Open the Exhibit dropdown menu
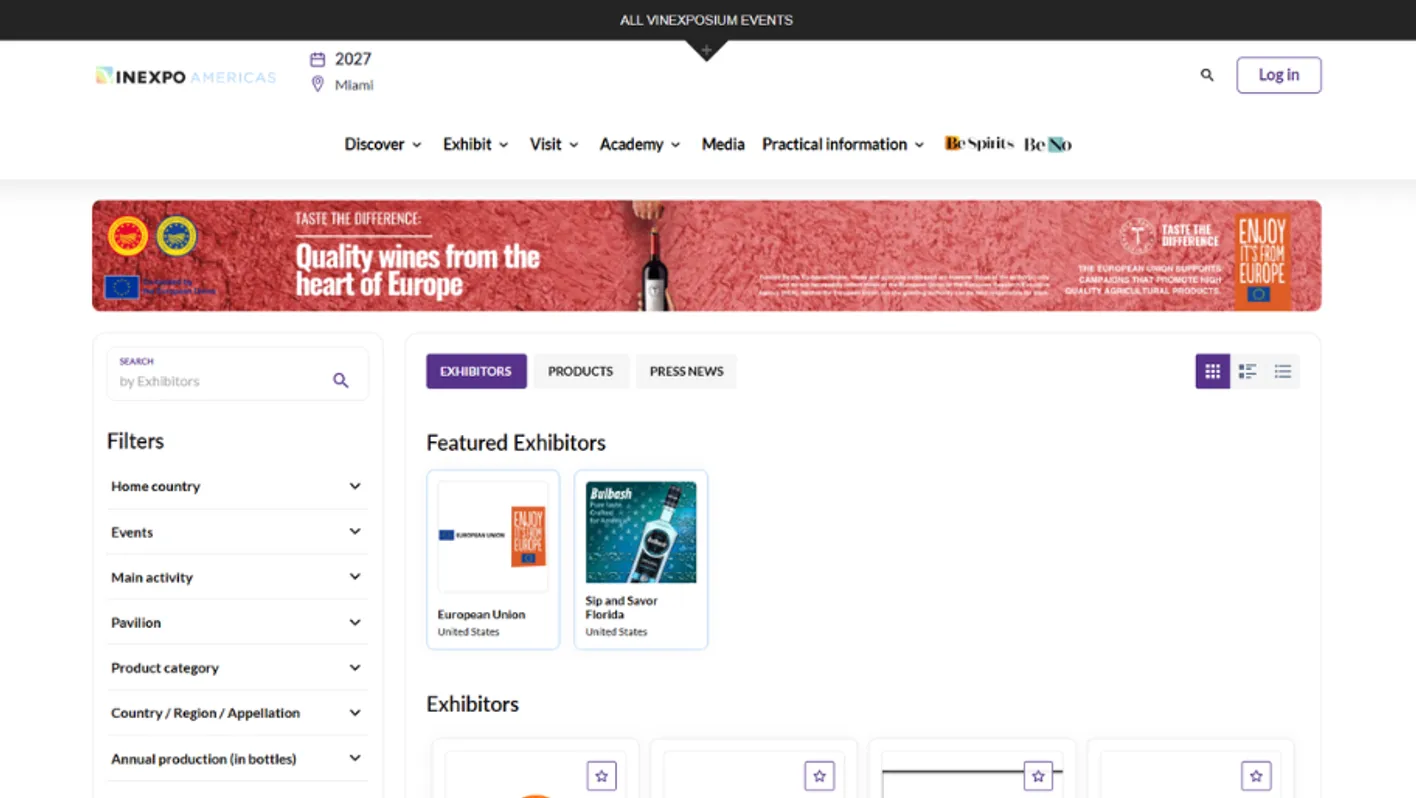 (476, 144)
